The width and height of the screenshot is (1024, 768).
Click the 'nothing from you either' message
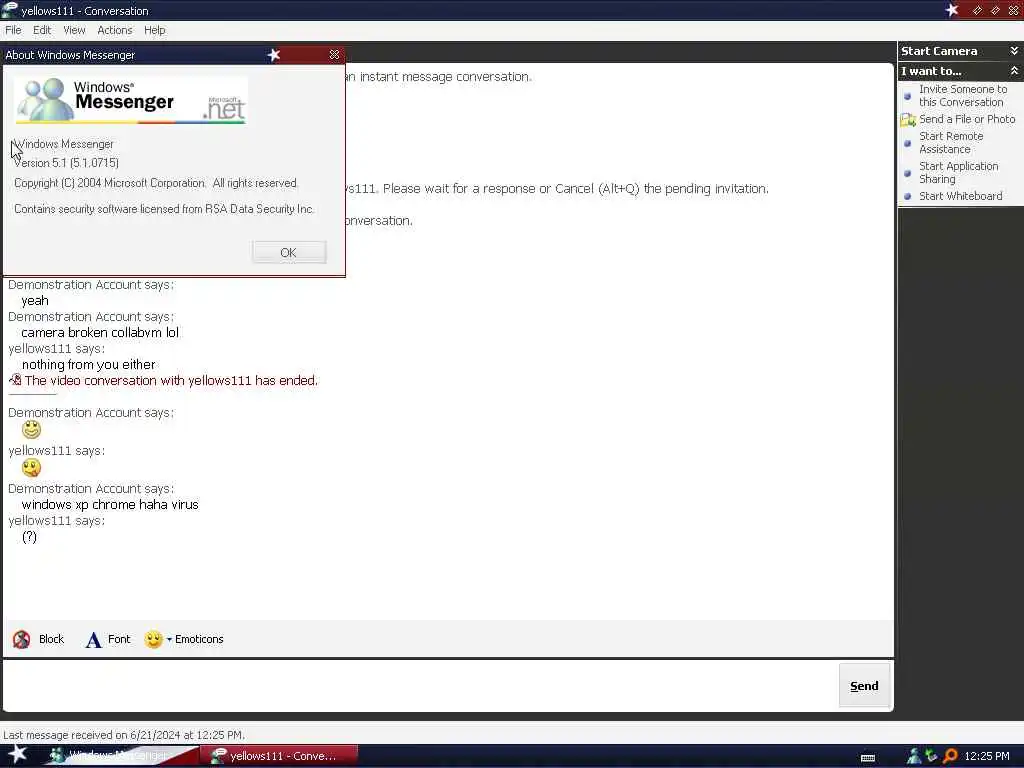point(89,364)
